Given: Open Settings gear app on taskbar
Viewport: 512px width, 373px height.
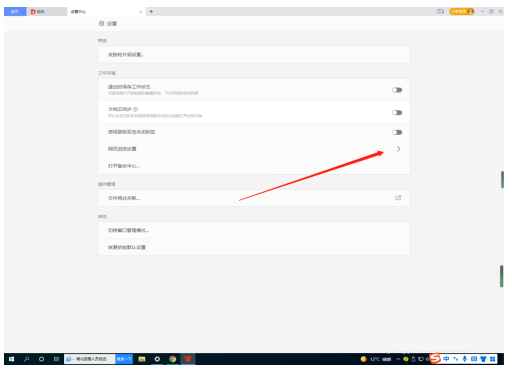Looking at the screenshot, I should (x=157, y=359).
